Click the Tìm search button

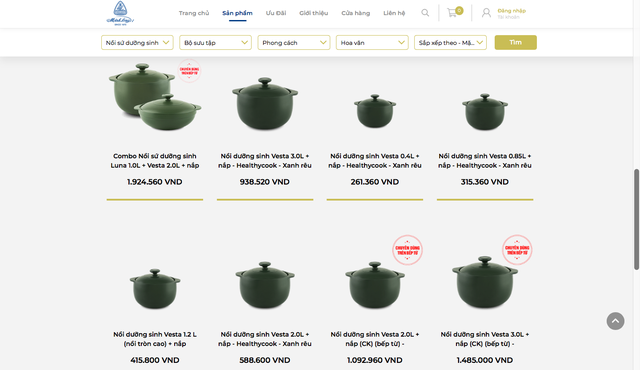click(x=516, y=42)
